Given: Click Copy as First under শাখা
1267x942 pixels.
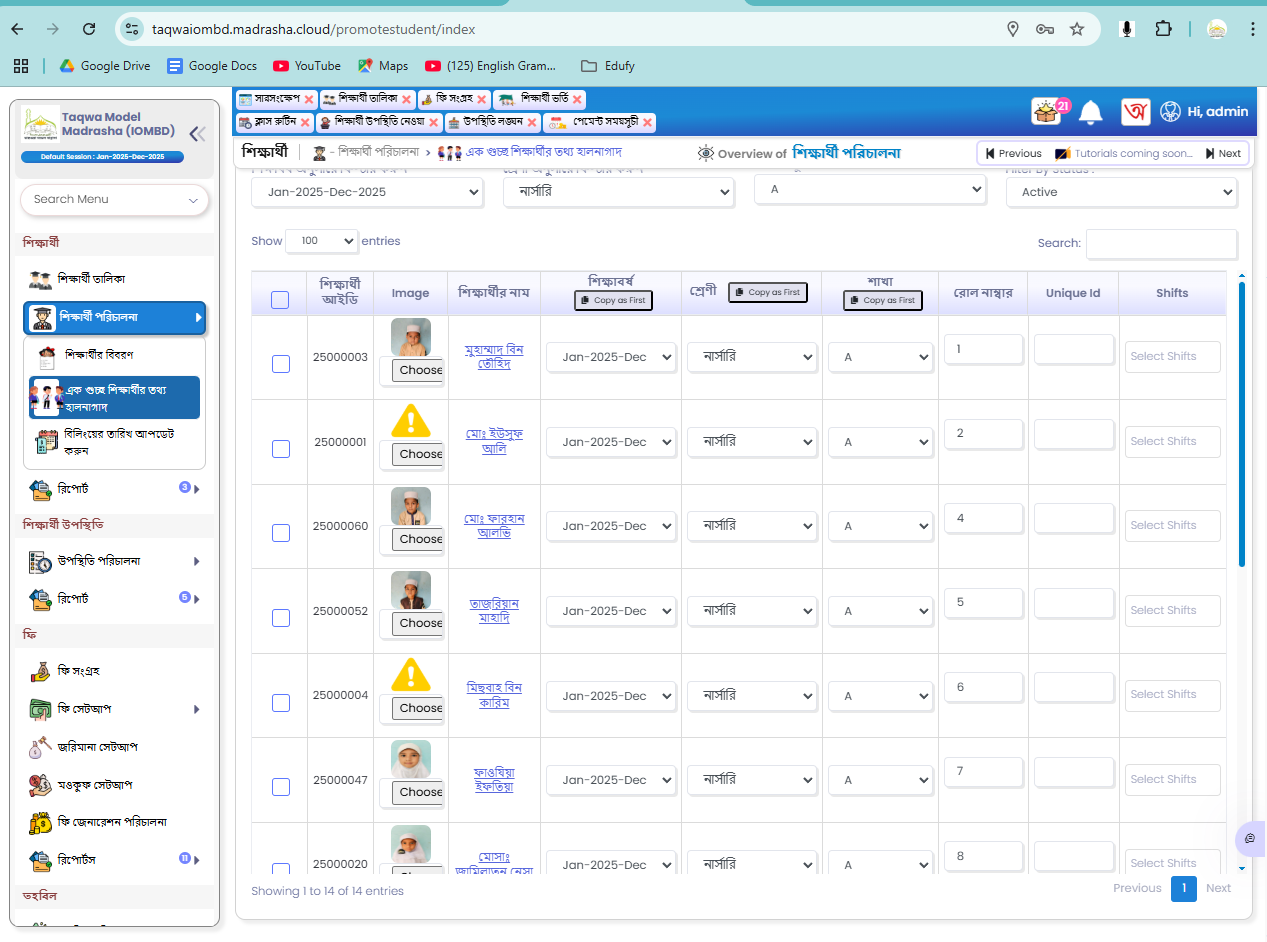Looking at the screenshot, I should pyautogui.click(x=883, y=300).
